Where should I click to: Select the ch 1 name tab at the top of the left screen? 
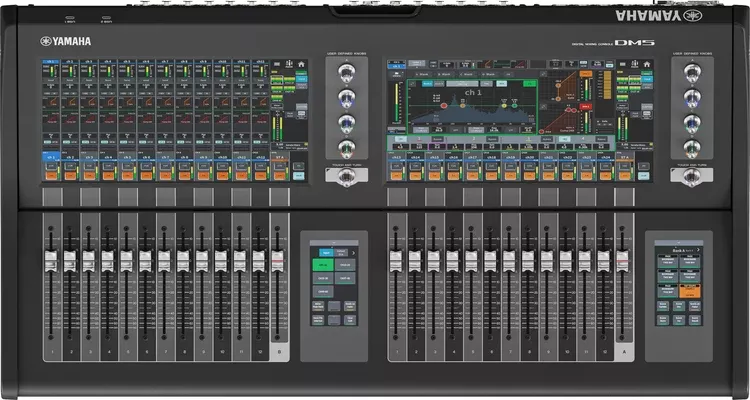click(51, 61)
